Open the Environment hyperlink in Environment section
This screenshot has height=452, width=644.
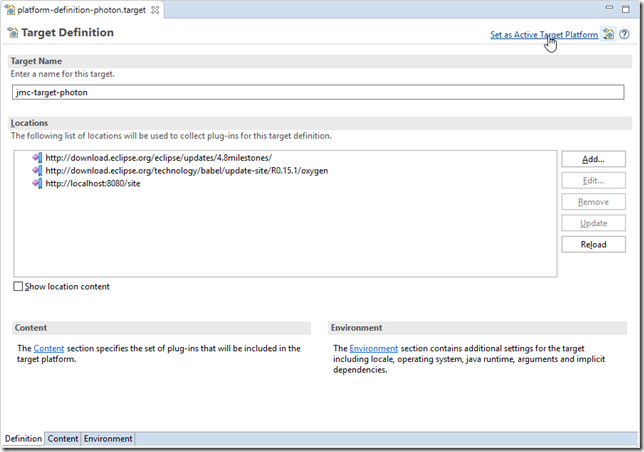tap(373, 349)
